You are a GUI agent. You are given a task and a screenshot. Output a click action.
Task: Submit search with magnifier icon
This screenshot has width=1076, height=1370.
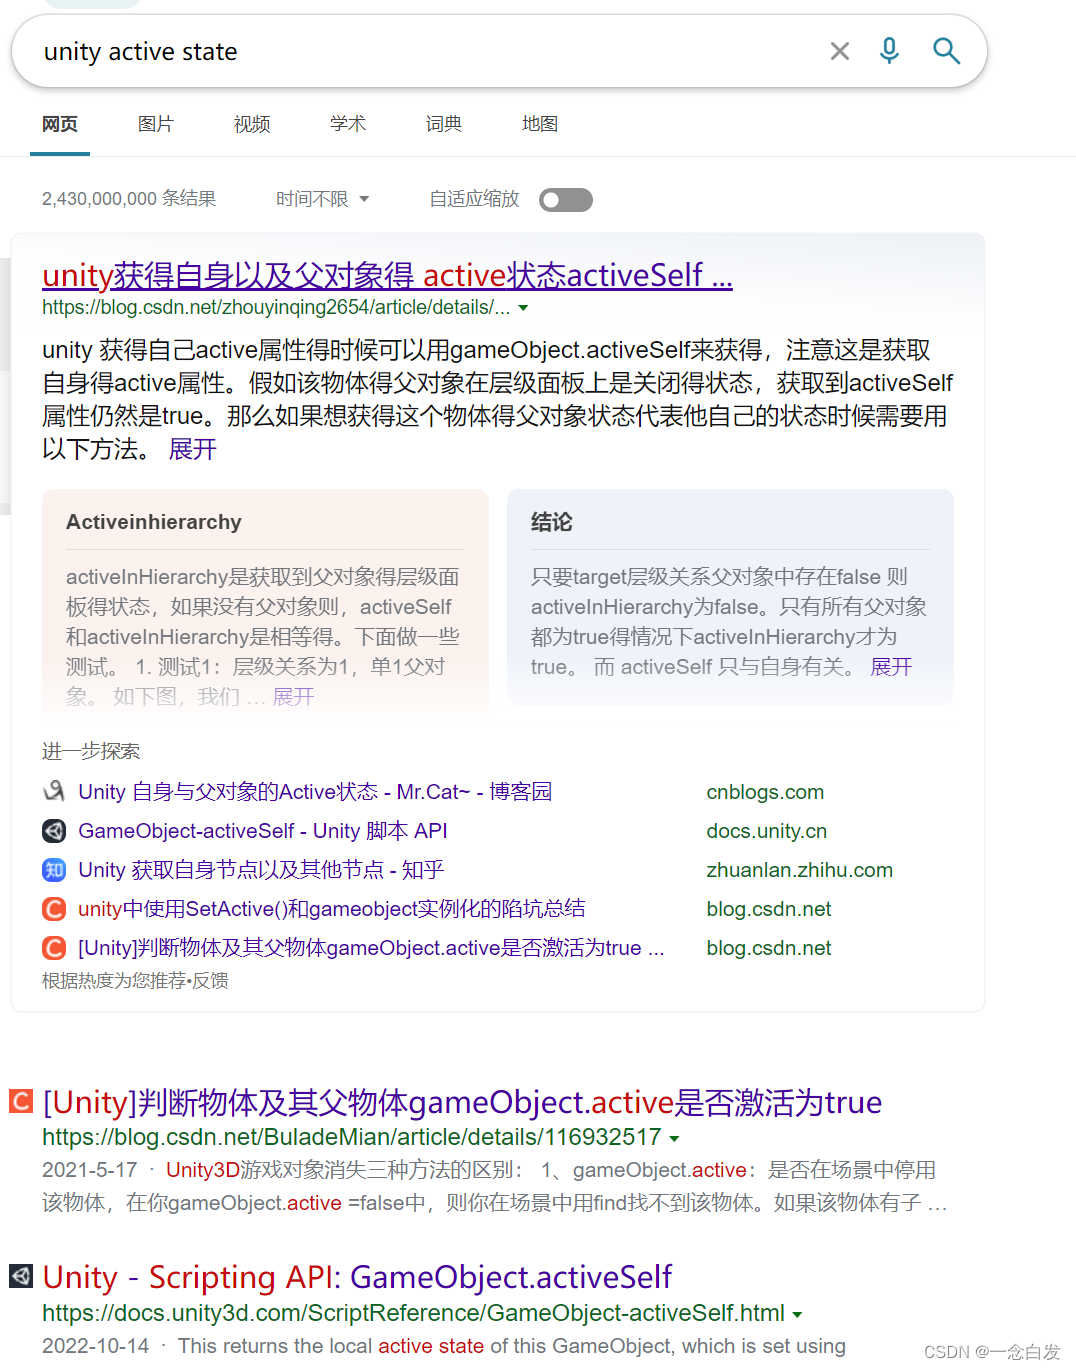click(946, 50)
